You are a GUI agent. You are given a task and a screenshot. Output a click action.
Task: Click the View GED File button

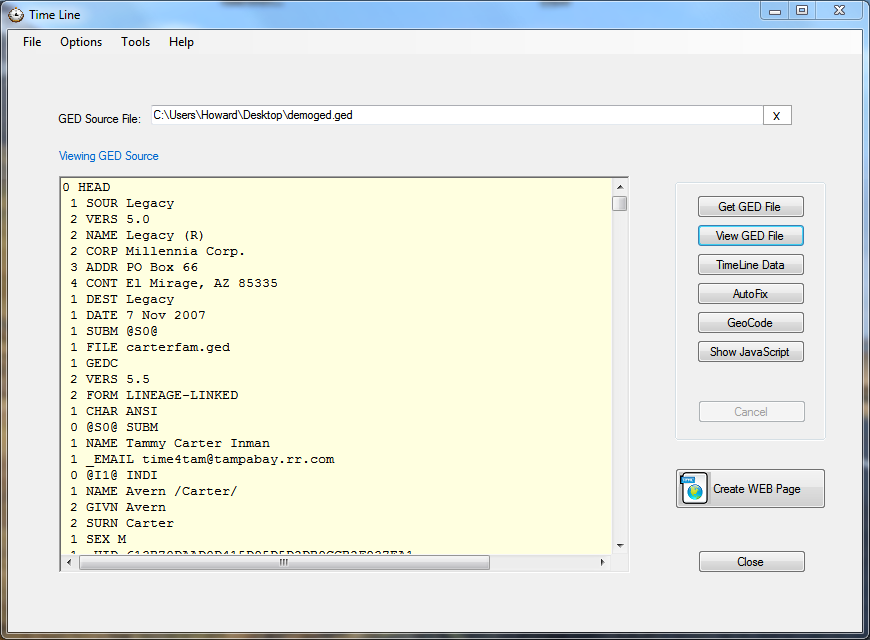(750, 235)
